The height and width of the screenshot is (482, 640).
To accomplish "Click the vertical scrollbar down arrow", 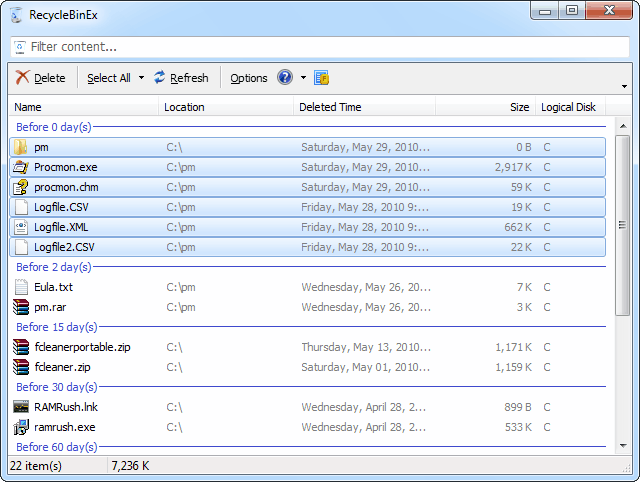I will tap(623, 445).
